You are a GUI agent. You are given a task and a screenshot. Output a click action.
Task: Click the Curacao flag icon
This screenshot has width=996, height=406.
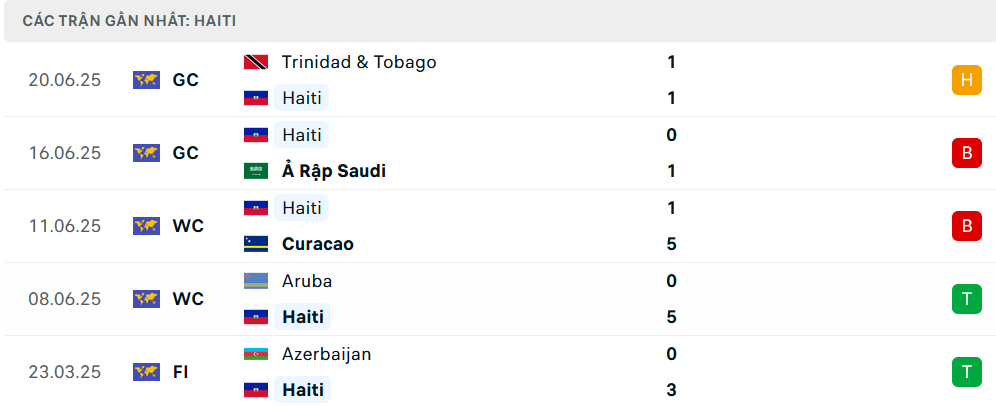point(256,244)
